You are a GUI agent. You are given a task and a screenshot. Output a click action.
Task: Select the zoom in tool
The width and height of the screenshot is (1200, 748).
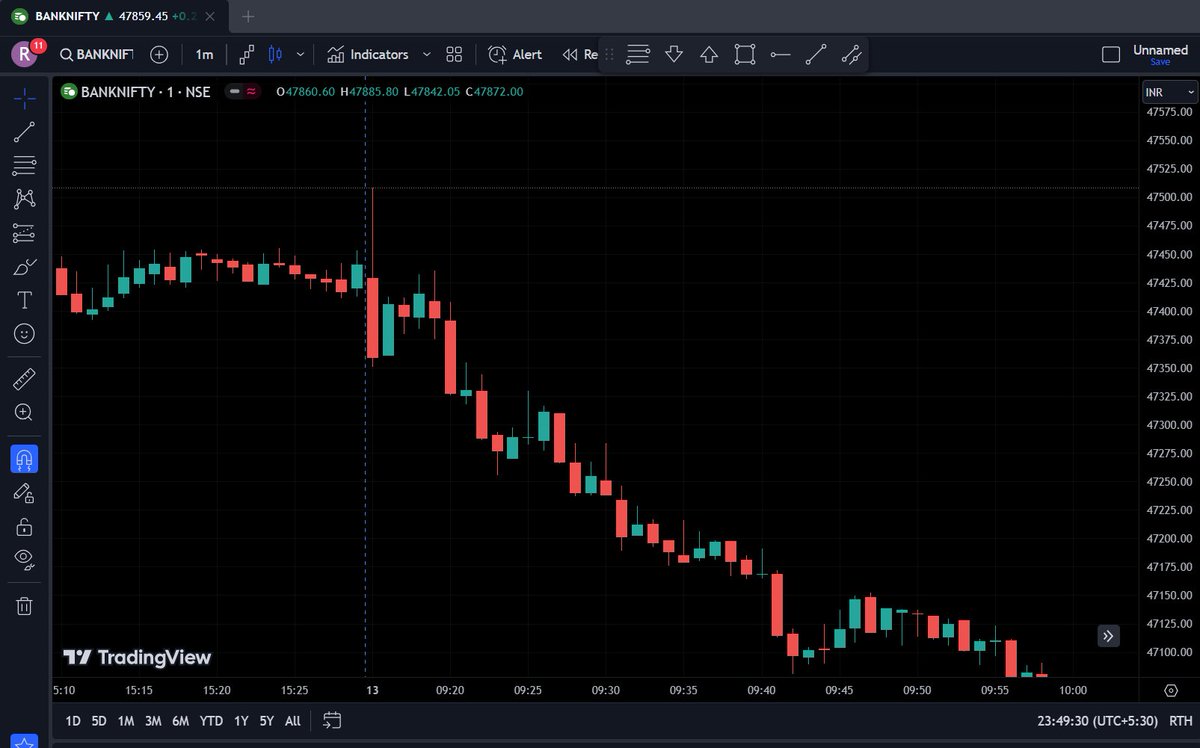25,412
